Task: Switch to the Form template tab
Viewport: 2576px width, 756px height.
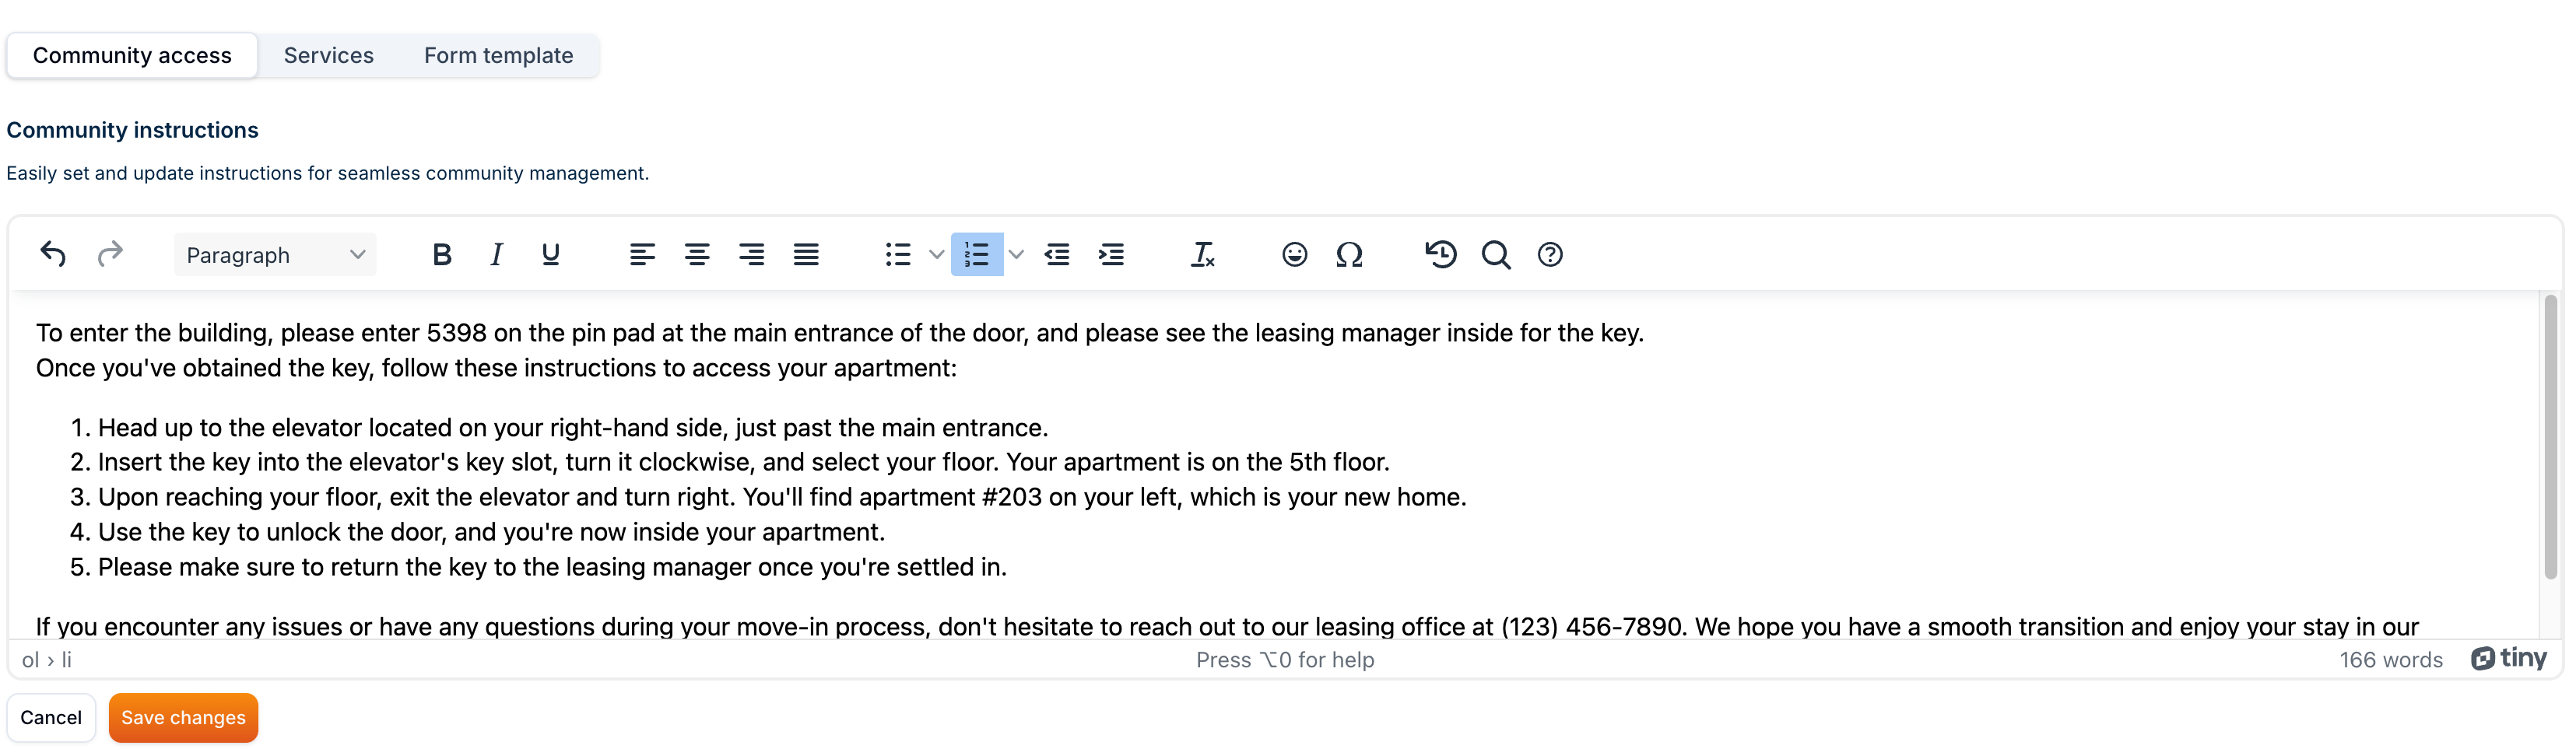Action: [498, 55]
